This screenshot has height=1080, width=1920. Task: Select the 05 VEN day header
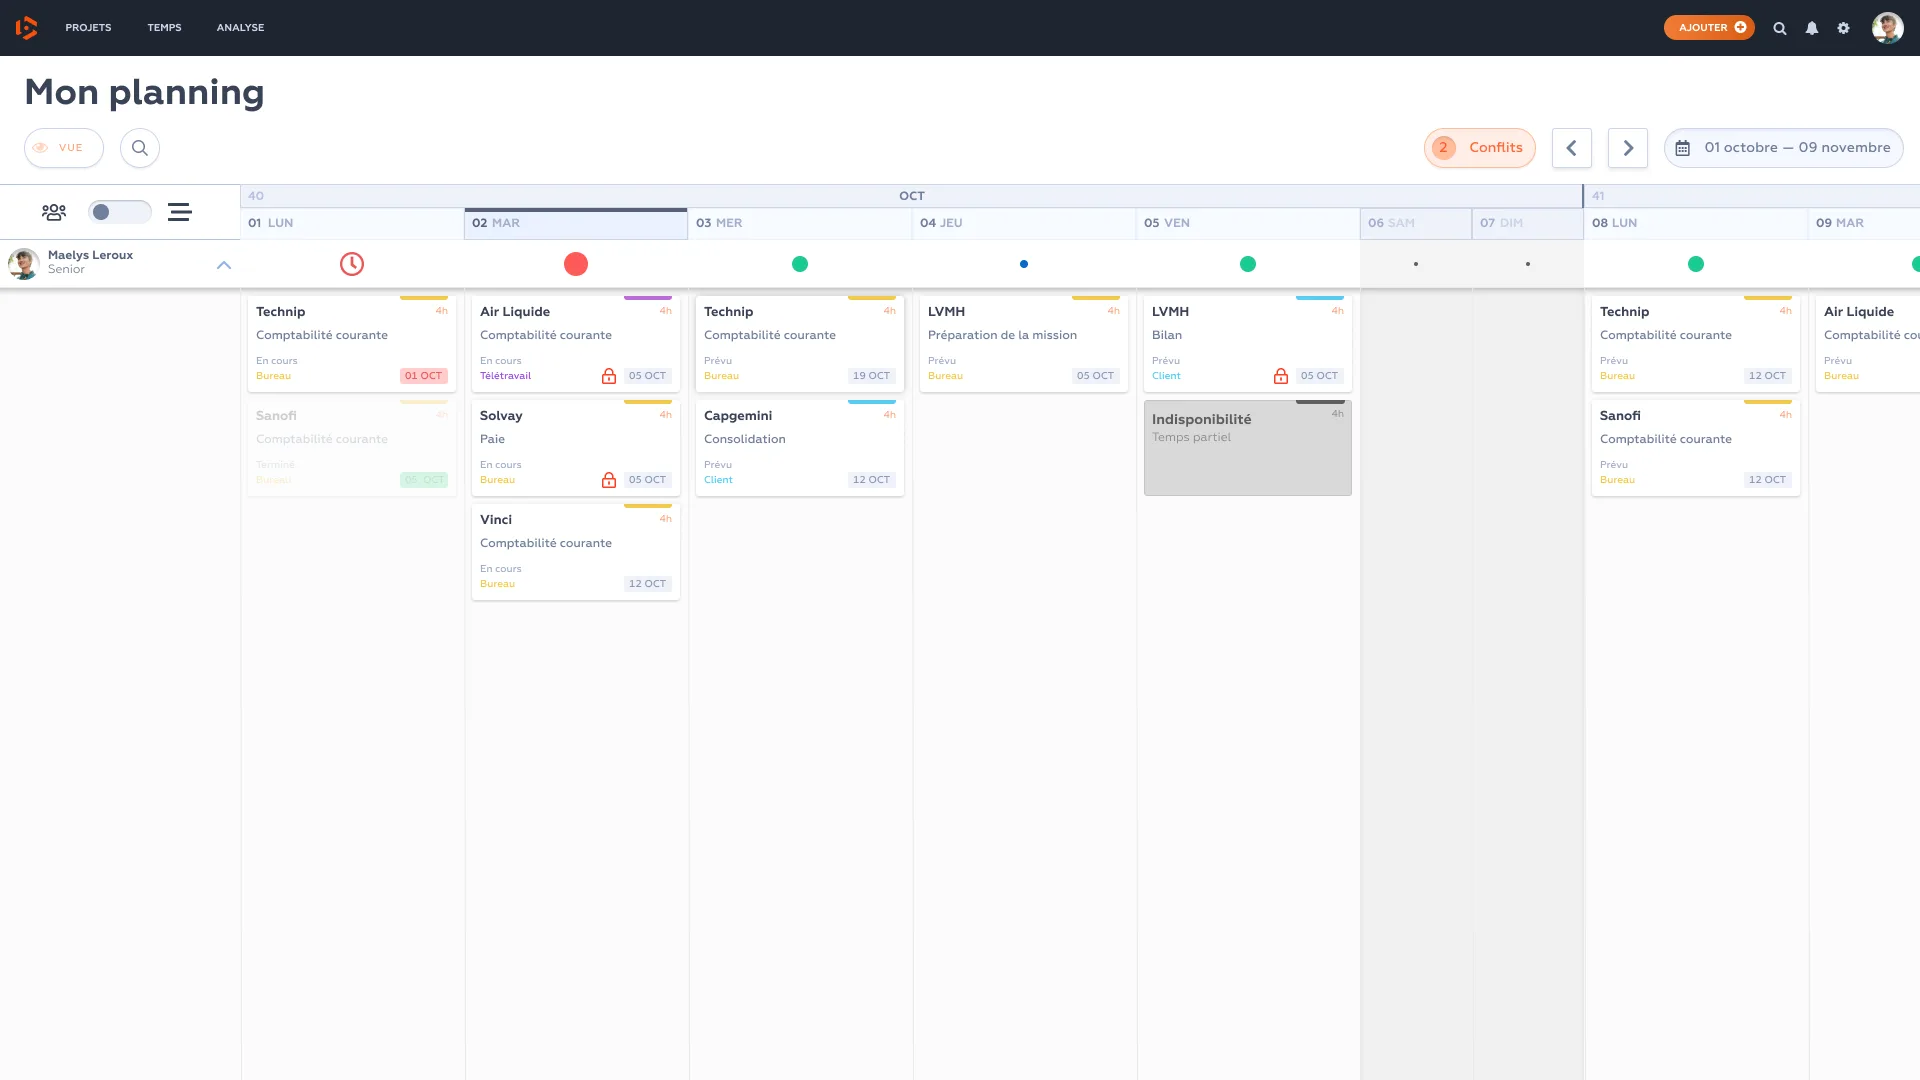1248,223
